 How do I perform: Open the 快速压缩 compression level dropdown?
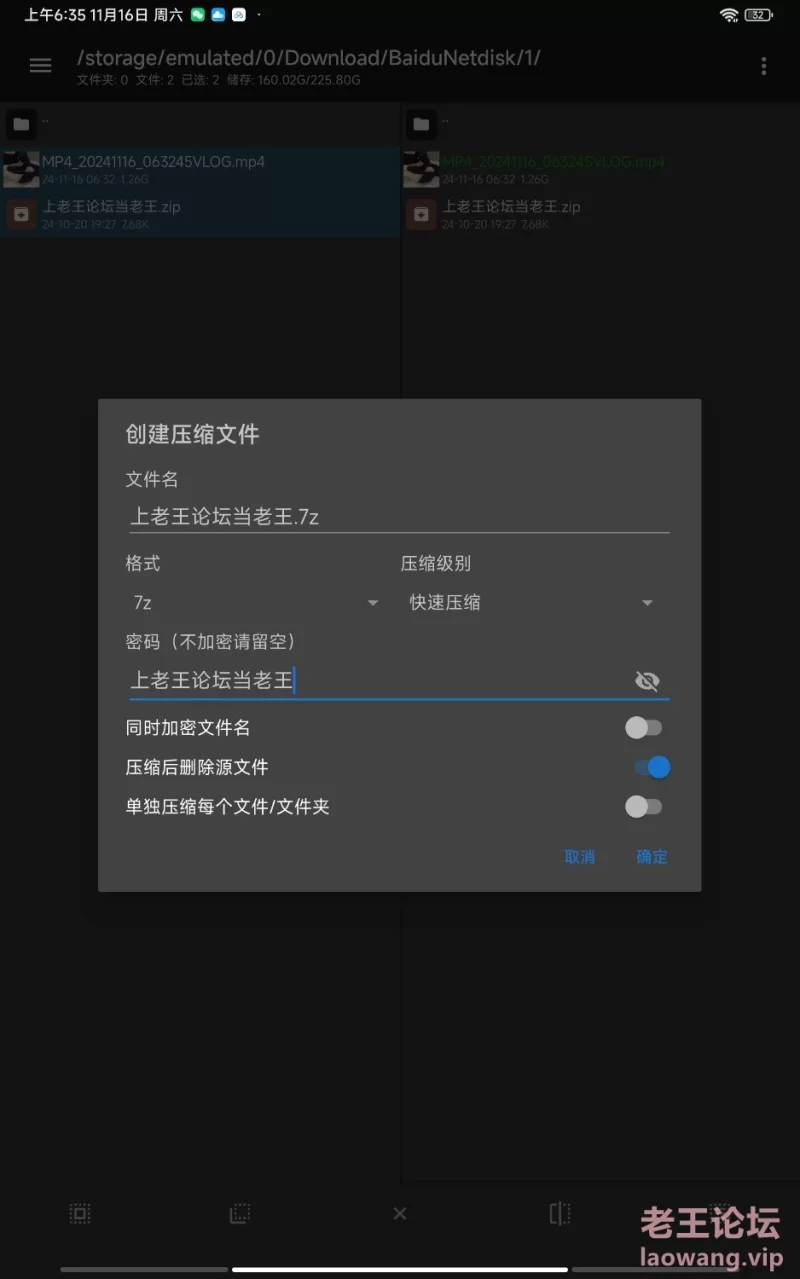coord(530,603)
